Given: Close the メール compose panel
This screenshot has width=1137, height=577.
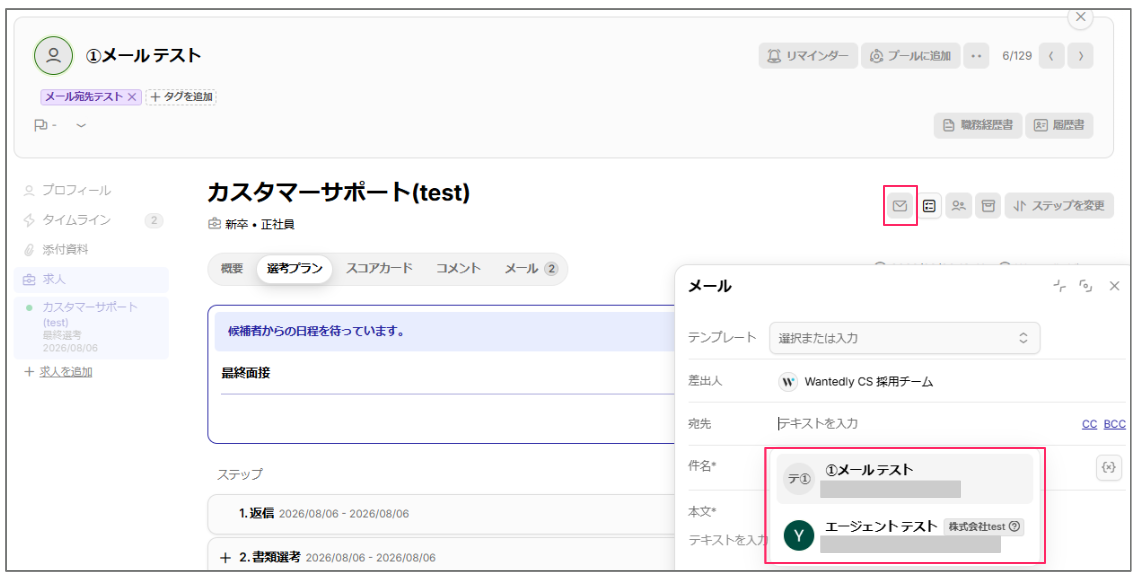Looking at the screenshot, I should point(1115,286).
